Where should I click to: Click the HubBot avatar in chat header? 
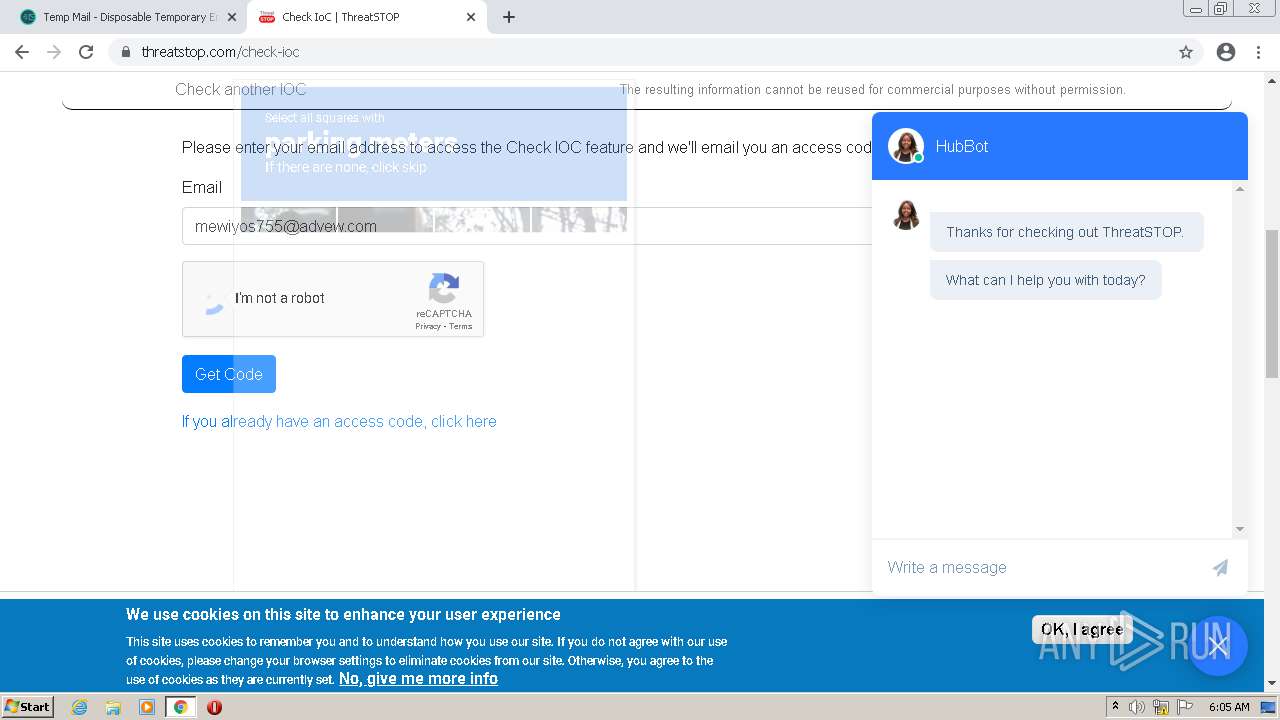(906, 146)
